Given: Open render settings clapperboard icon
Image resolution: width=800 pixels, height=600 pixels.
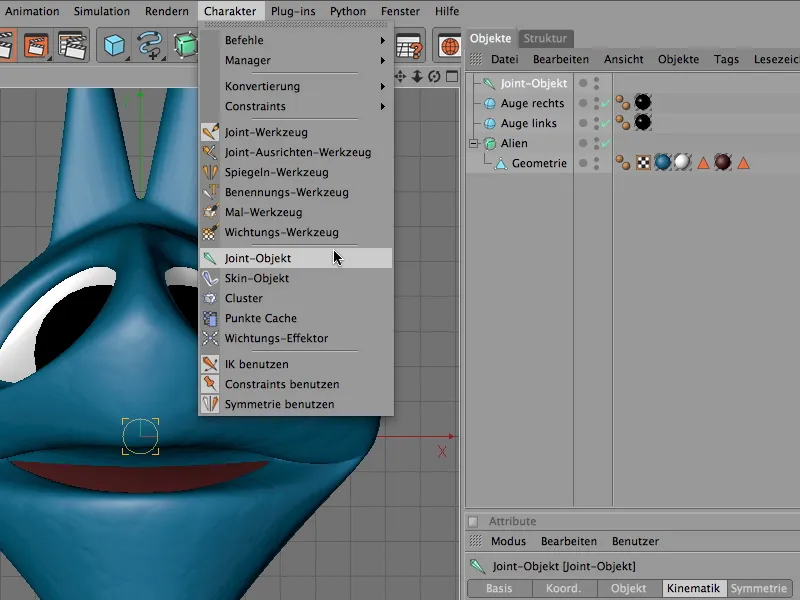Looking at the screenshot, I should 71,45.
